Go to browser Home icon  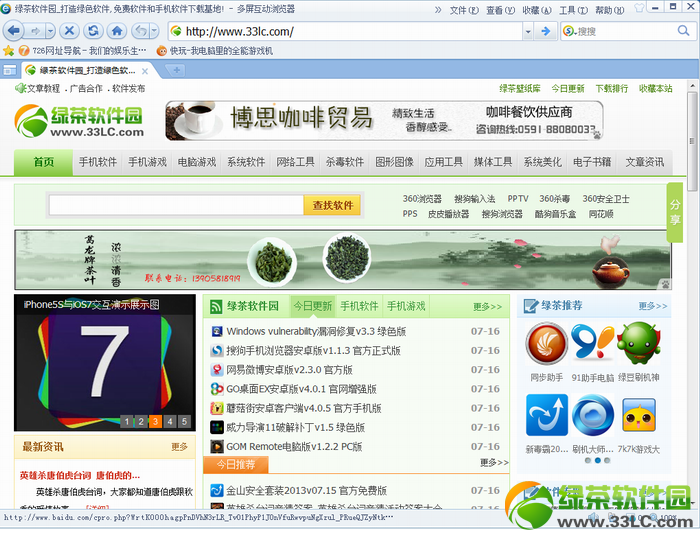click(117, 31)
